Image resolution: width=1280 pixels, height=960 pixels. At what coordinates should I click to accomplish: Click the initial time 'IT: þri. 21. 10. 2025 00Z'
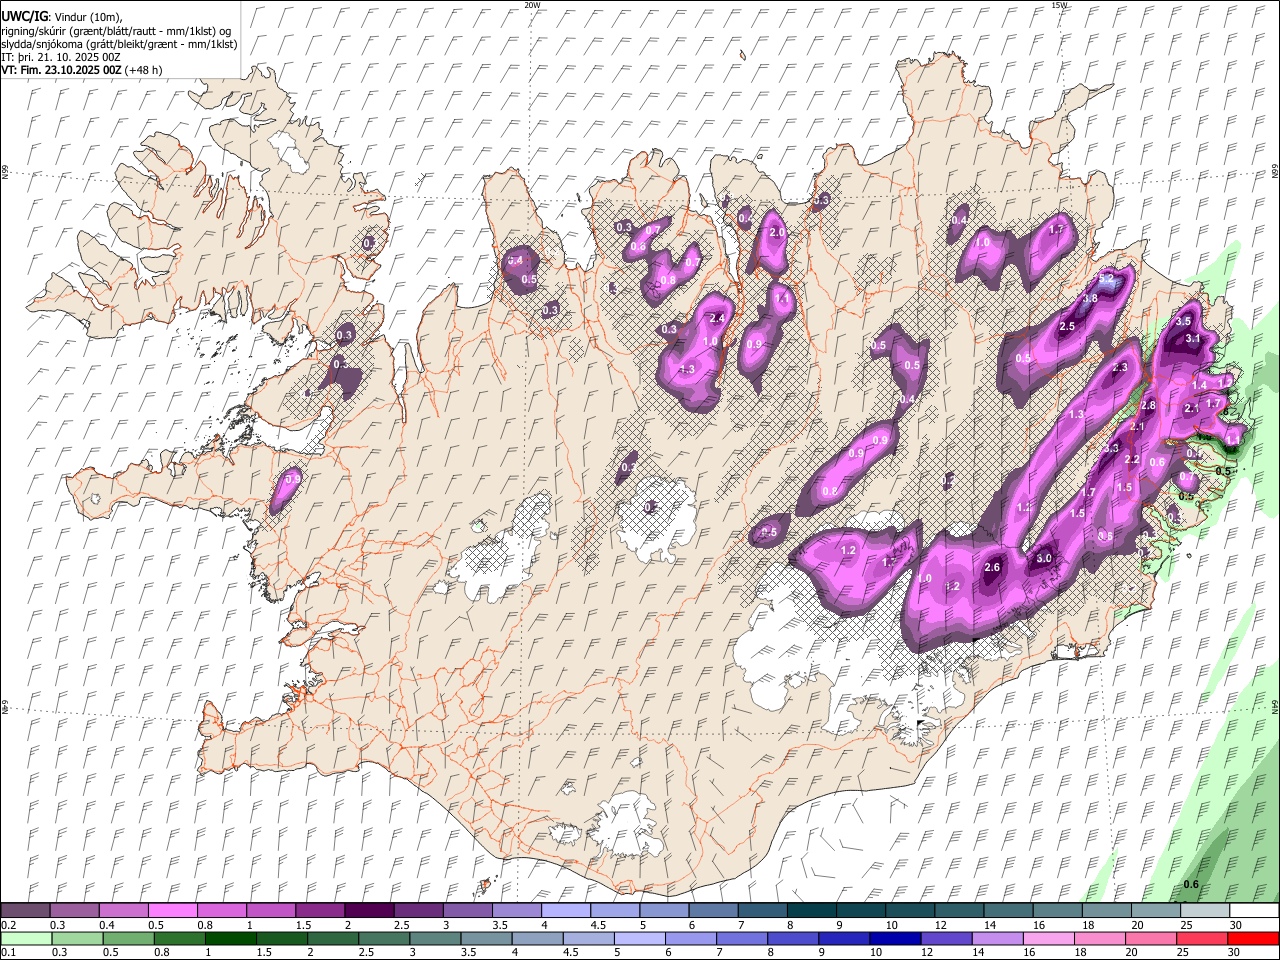pos(61,57)
